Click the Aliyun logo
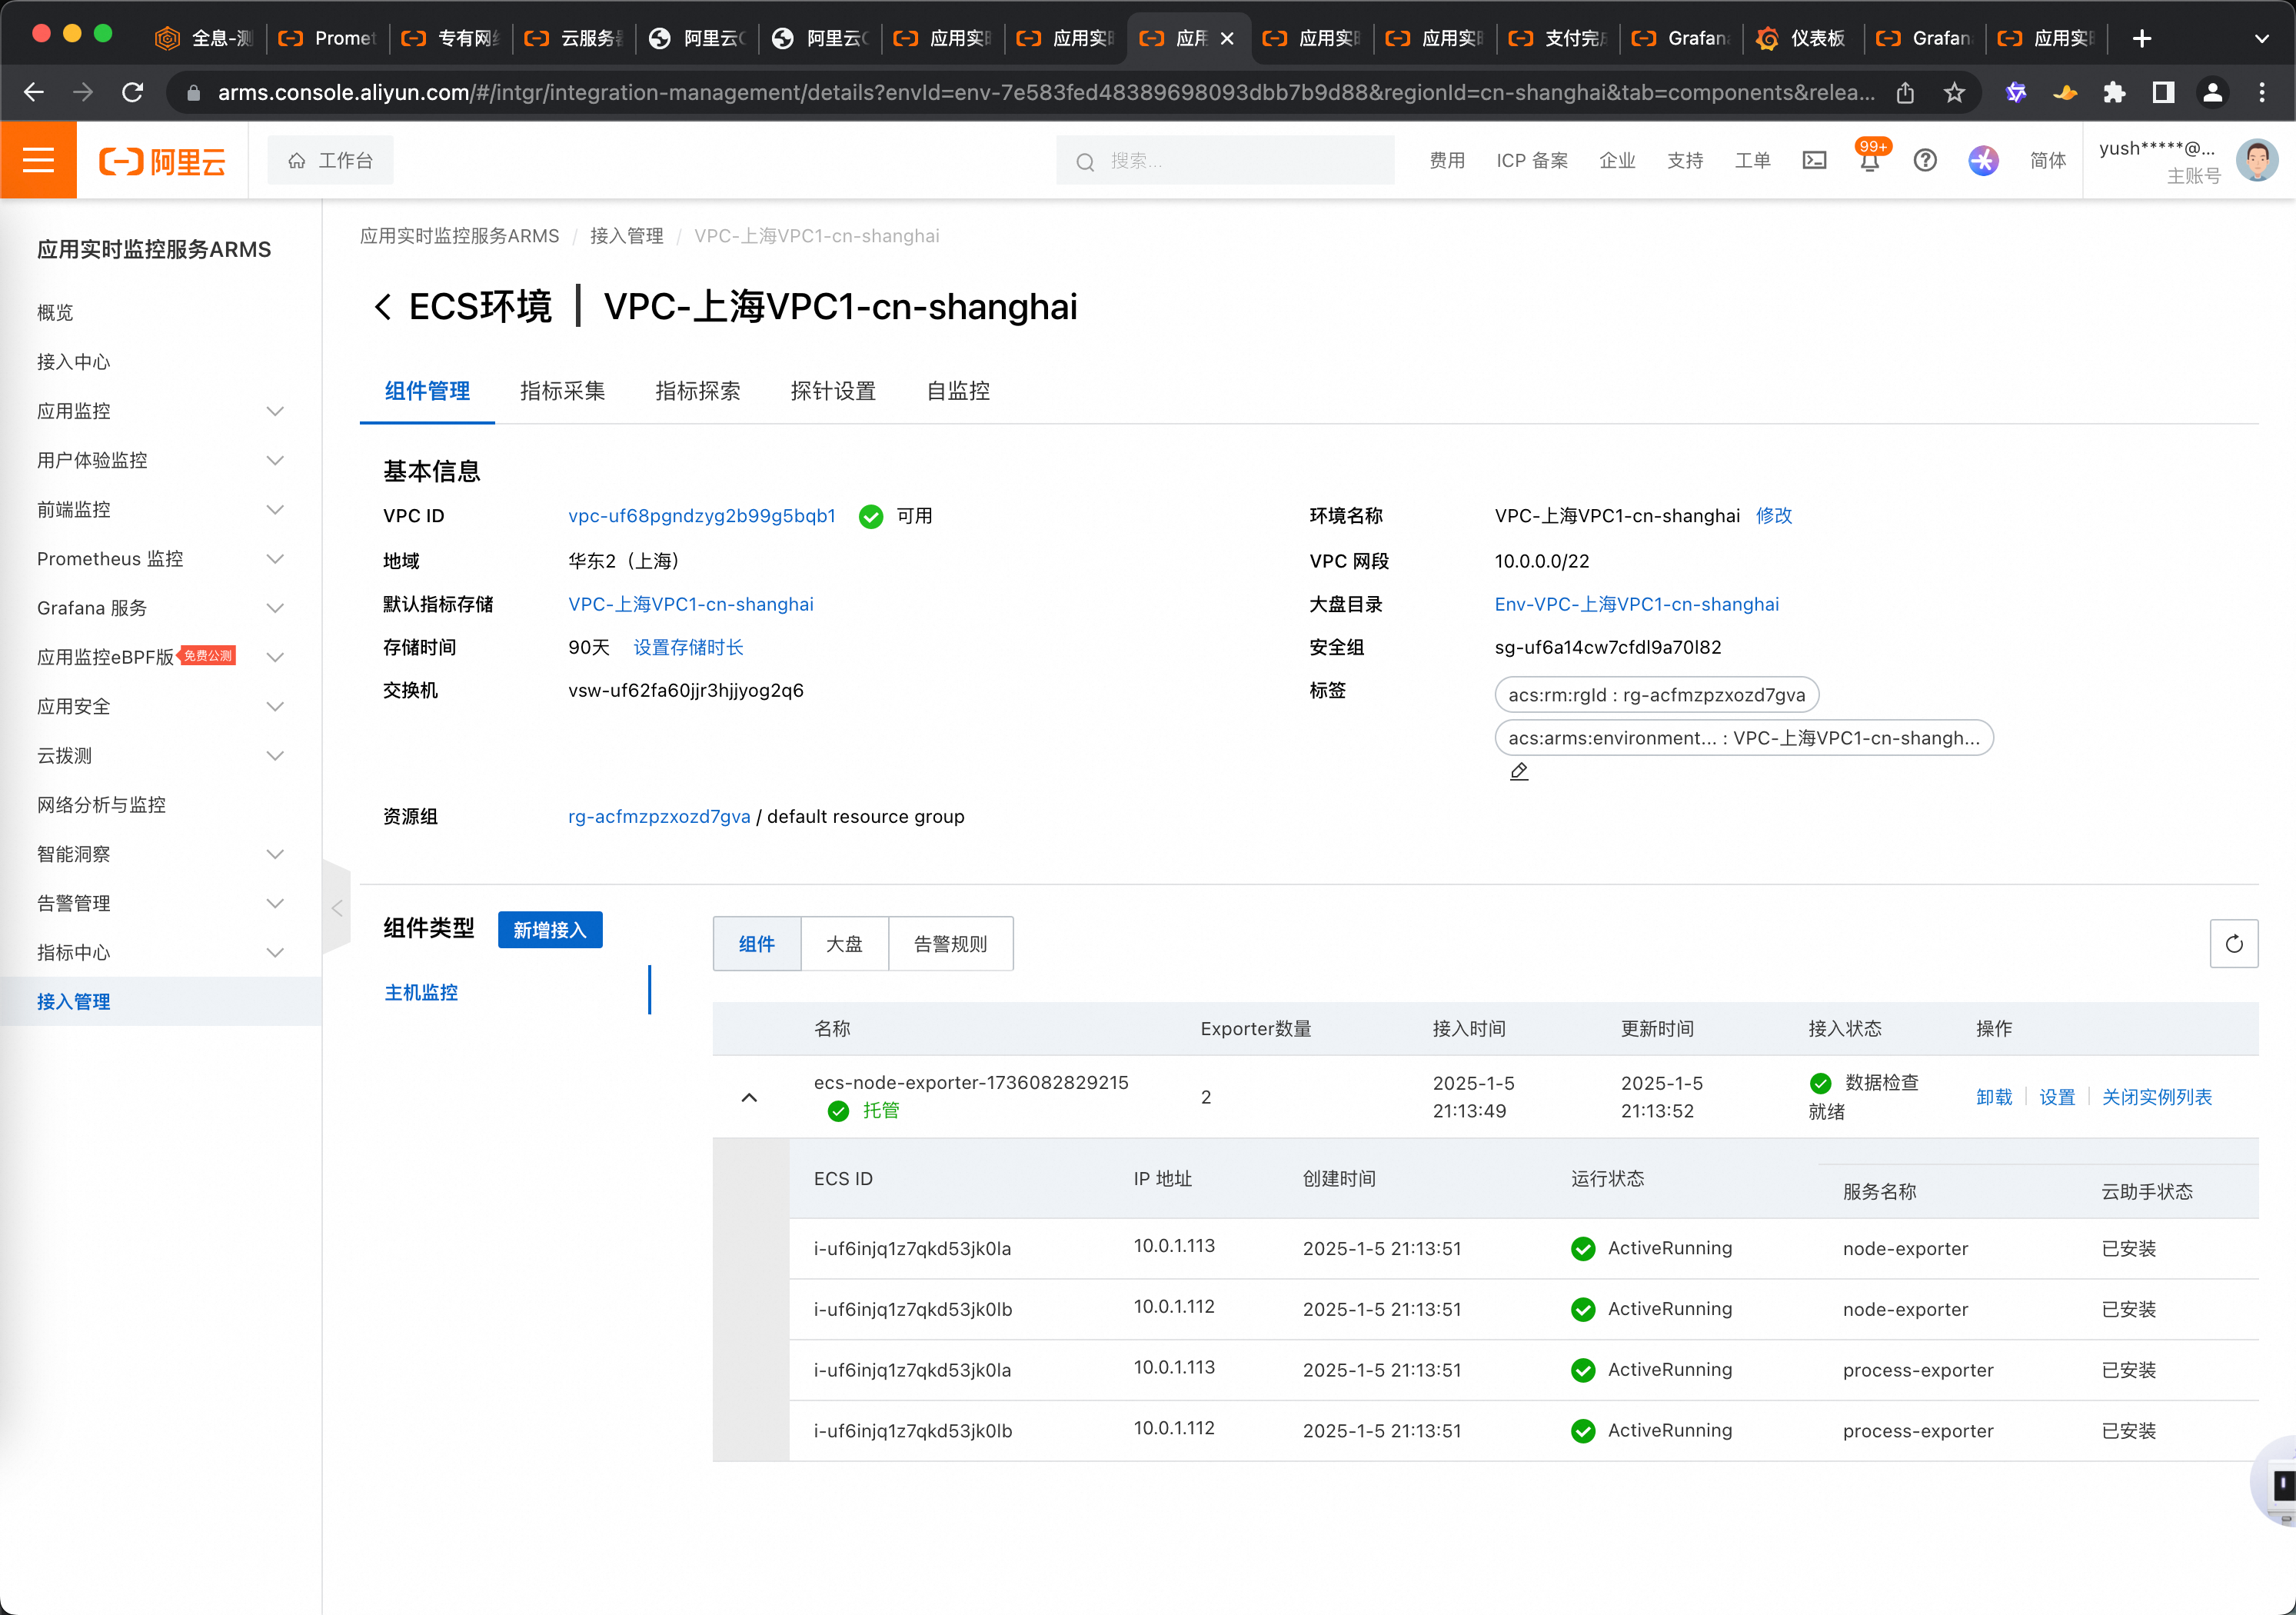Image resolution: width=2296 pixels, height=1615 pixels. 162,161
